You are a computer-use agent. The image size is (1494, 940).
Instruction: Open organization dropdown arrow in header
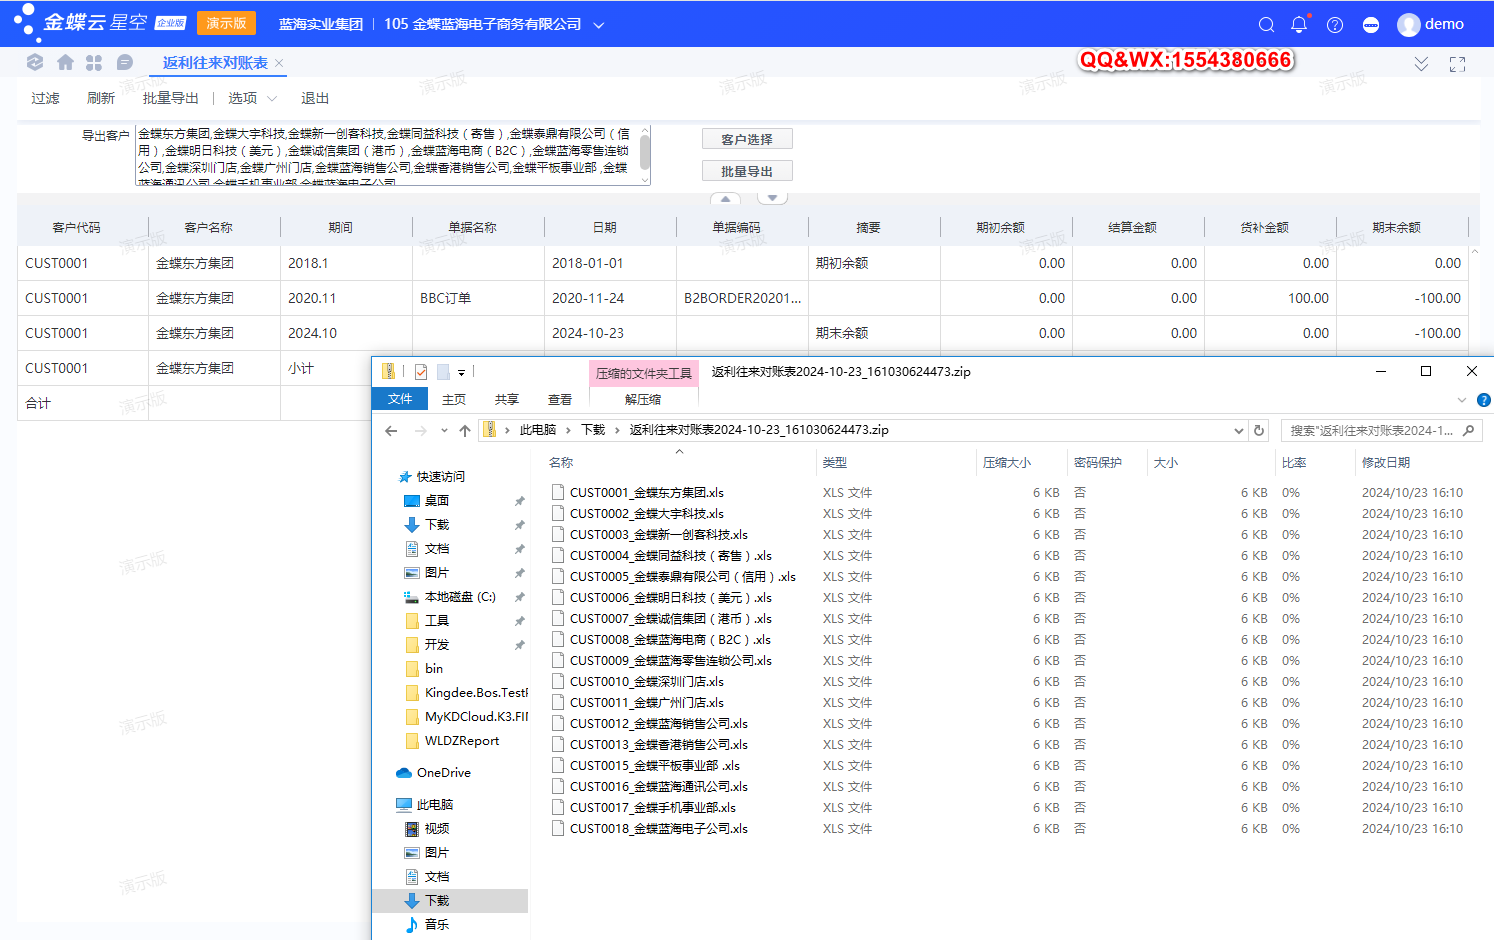click(599, 25)
